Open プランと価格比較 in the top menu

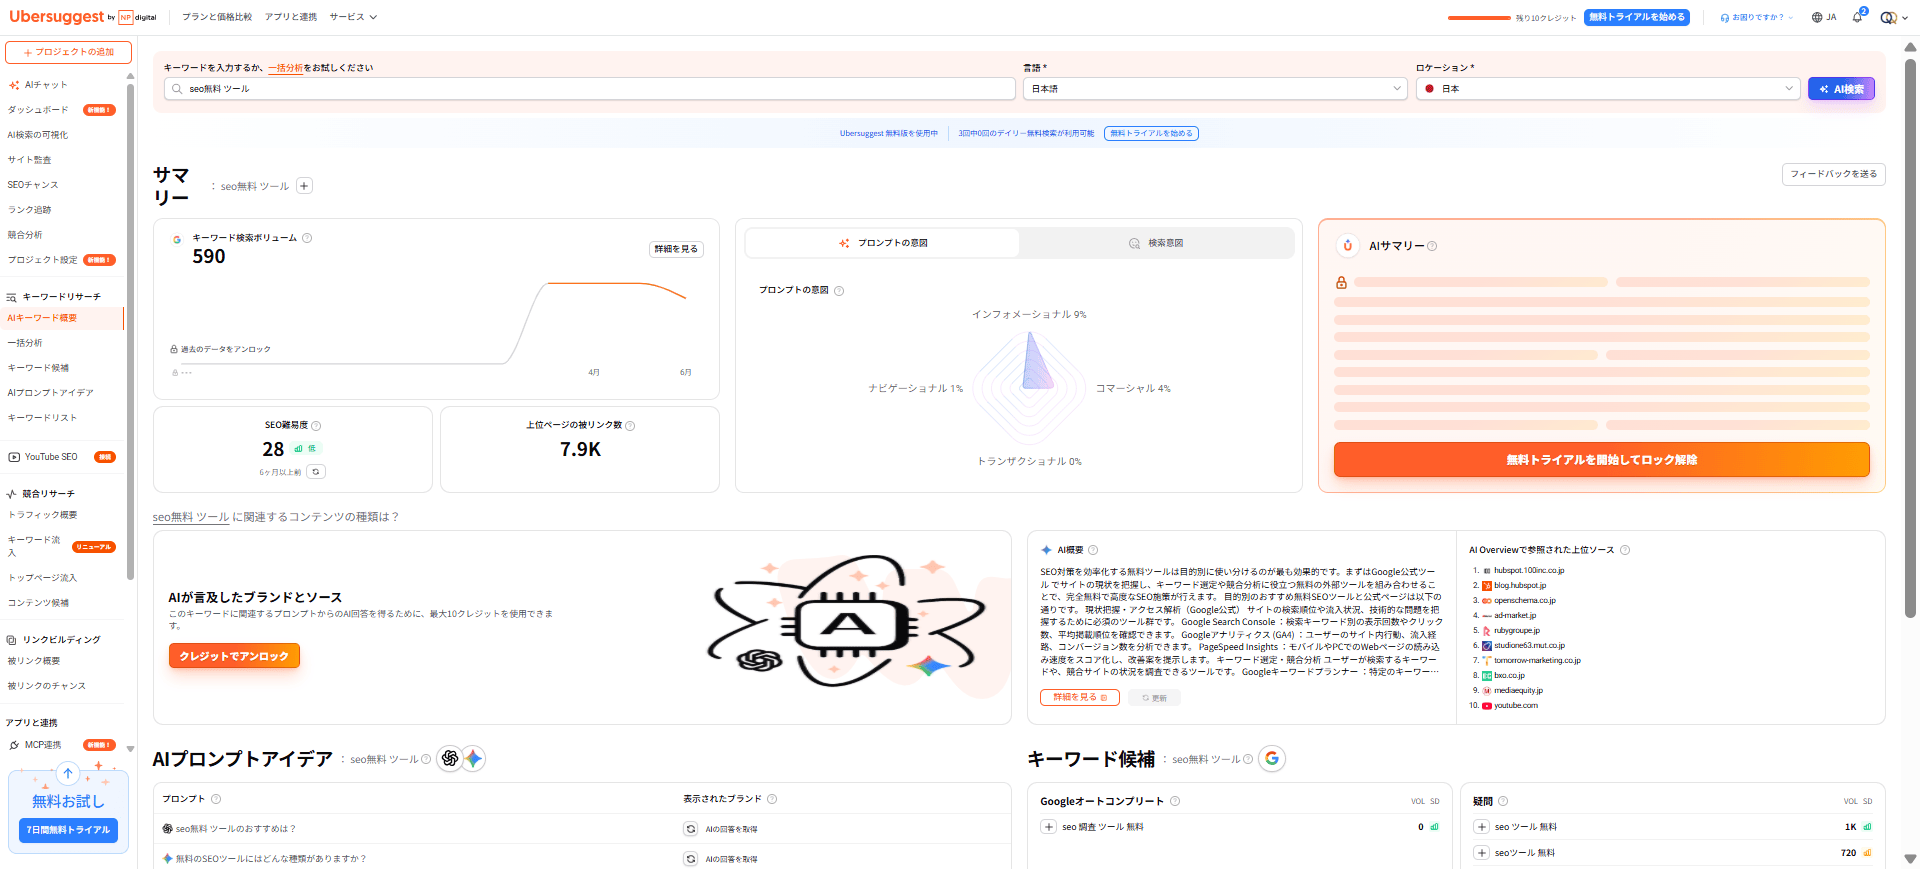click(x=217, y=17)
